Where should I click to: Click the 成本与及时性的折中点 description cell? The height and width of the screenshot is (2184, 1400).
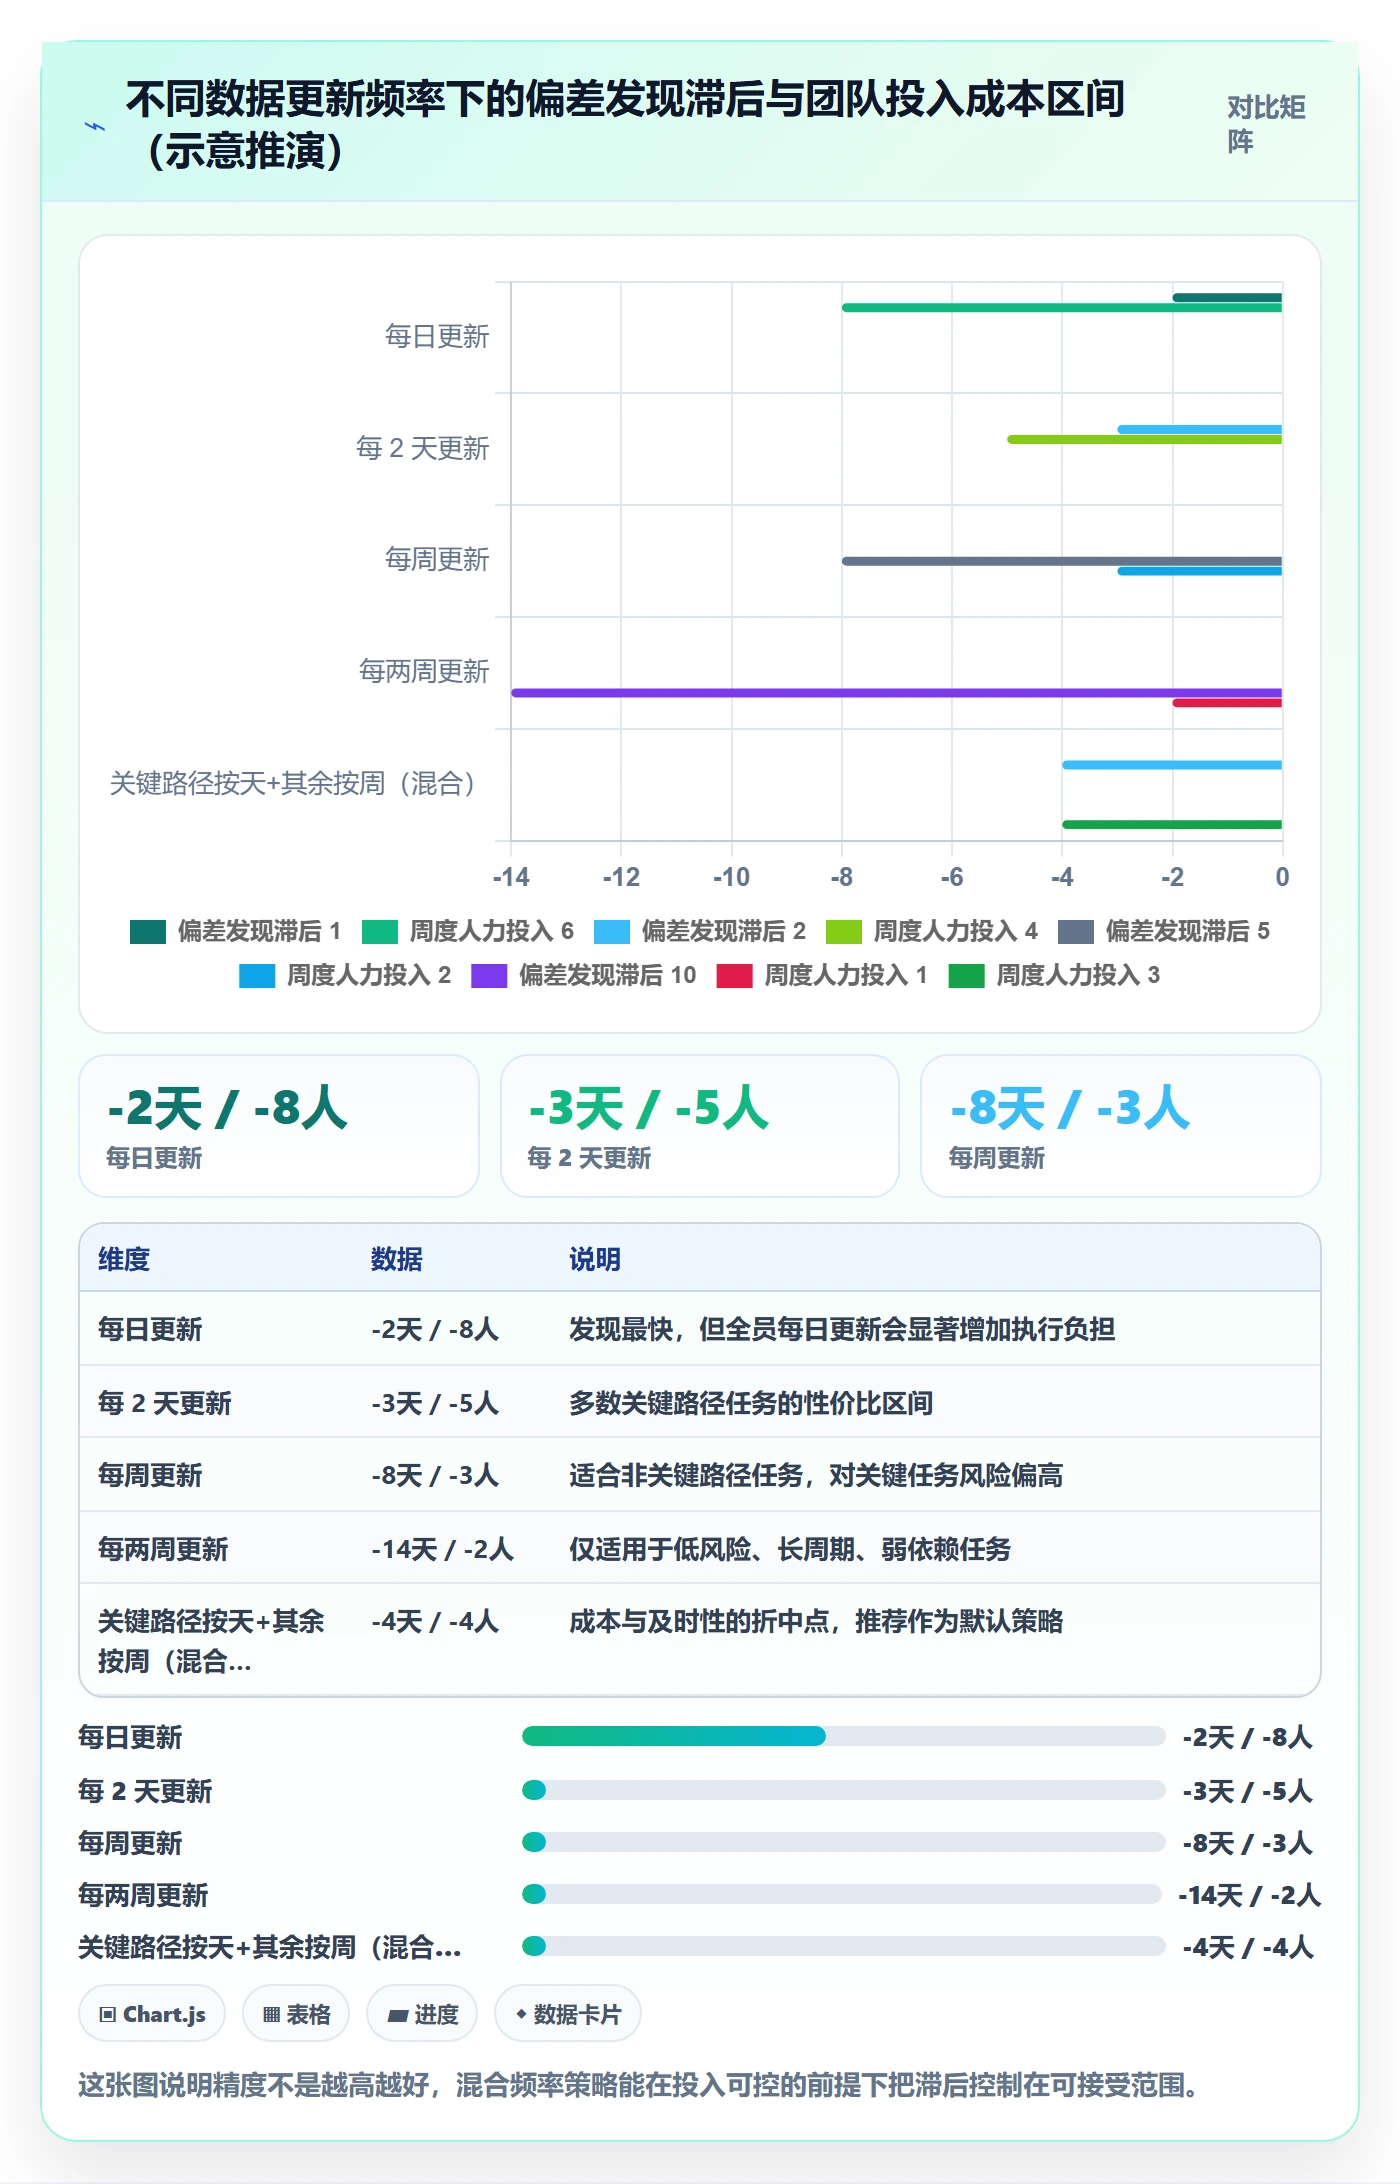tap(816, 1621)
